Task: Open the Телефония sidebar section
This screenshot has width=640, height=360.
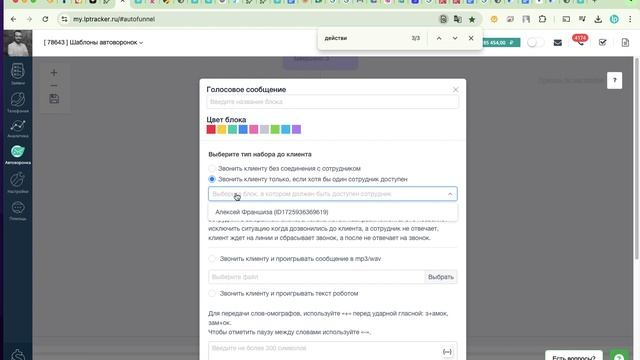Action: 18,102
